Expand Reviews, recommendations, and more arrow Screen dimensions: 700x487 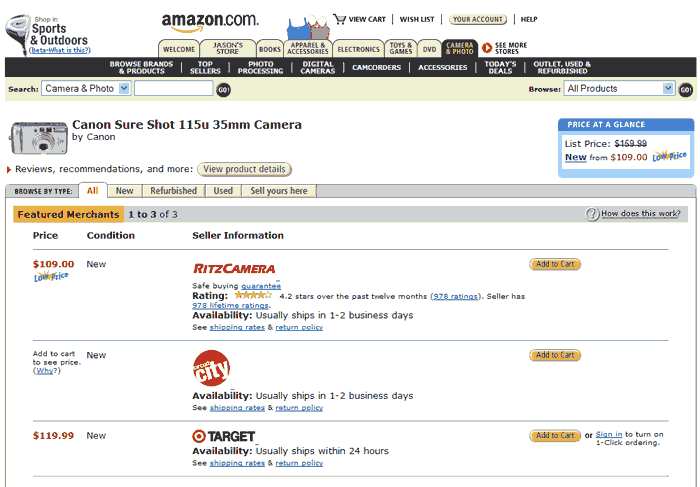pos(9,170)
